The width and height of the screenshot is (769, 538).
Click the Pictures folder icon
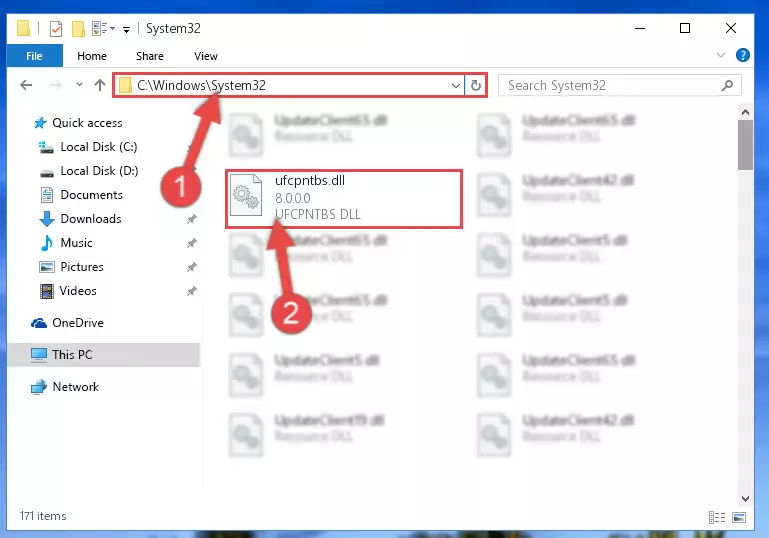pyautogui.click(x=47, y=267)
